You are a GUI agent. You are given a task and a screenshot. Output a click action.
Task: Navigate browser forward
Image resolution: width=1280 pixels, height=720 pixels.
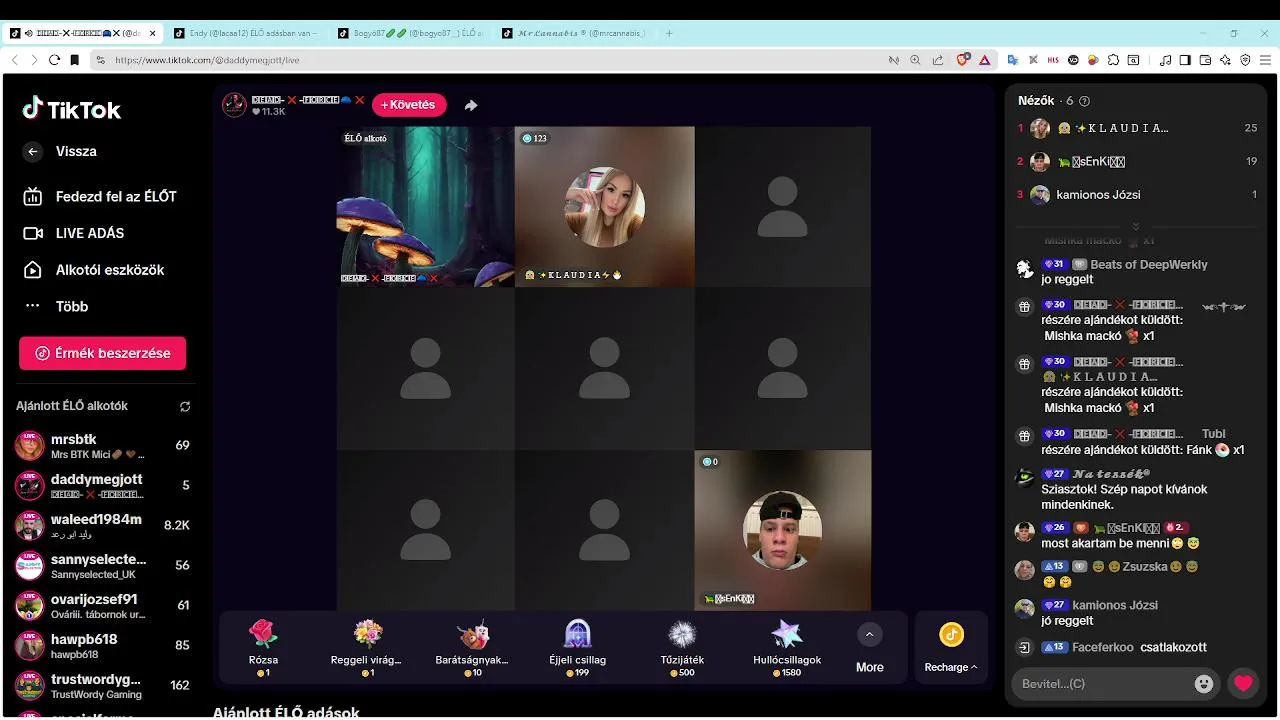pyautogui.click(x=34, y=60)
